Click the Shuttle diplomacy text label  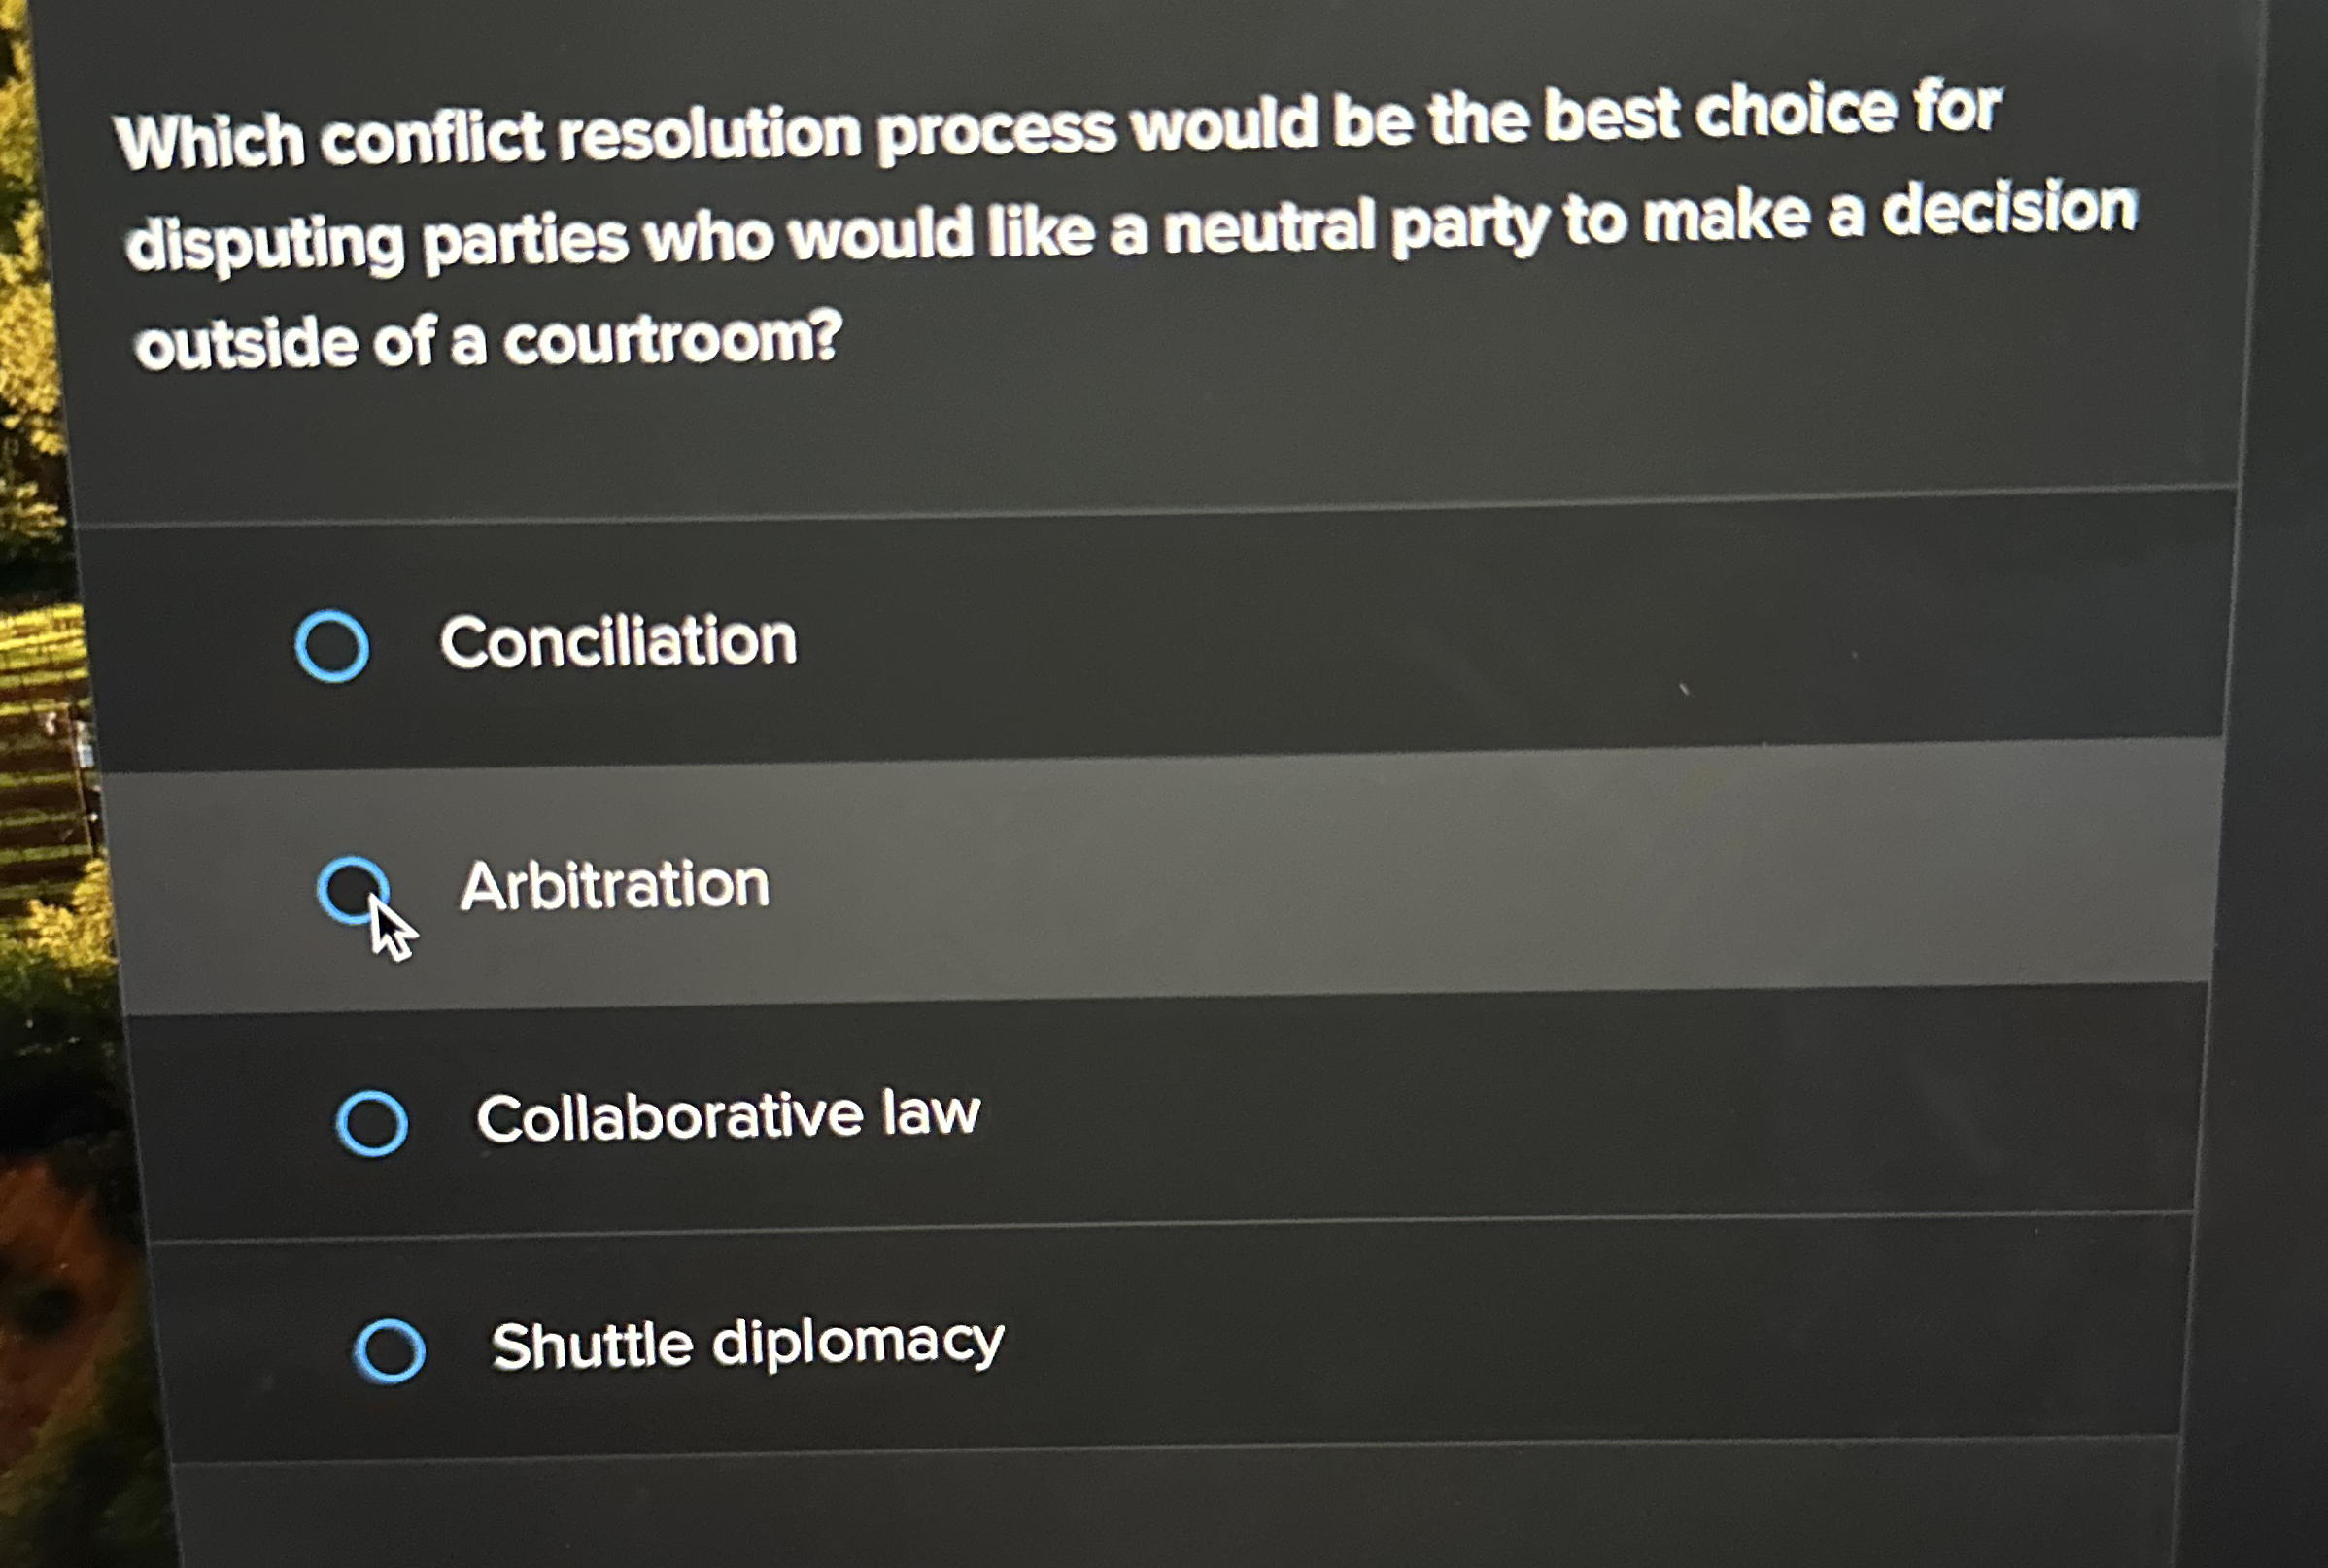pos(748,1342)
